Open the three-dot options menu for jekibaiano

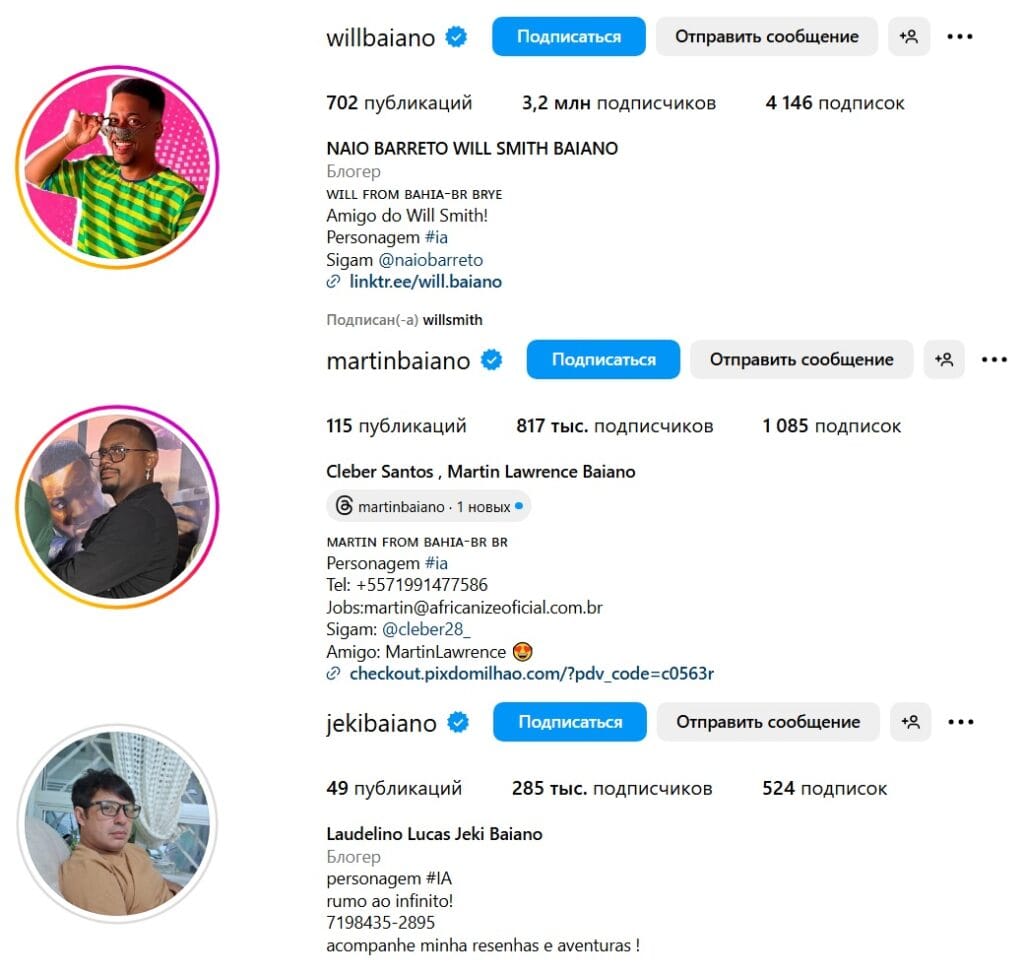pyautogui.click(x=961, y=722)
